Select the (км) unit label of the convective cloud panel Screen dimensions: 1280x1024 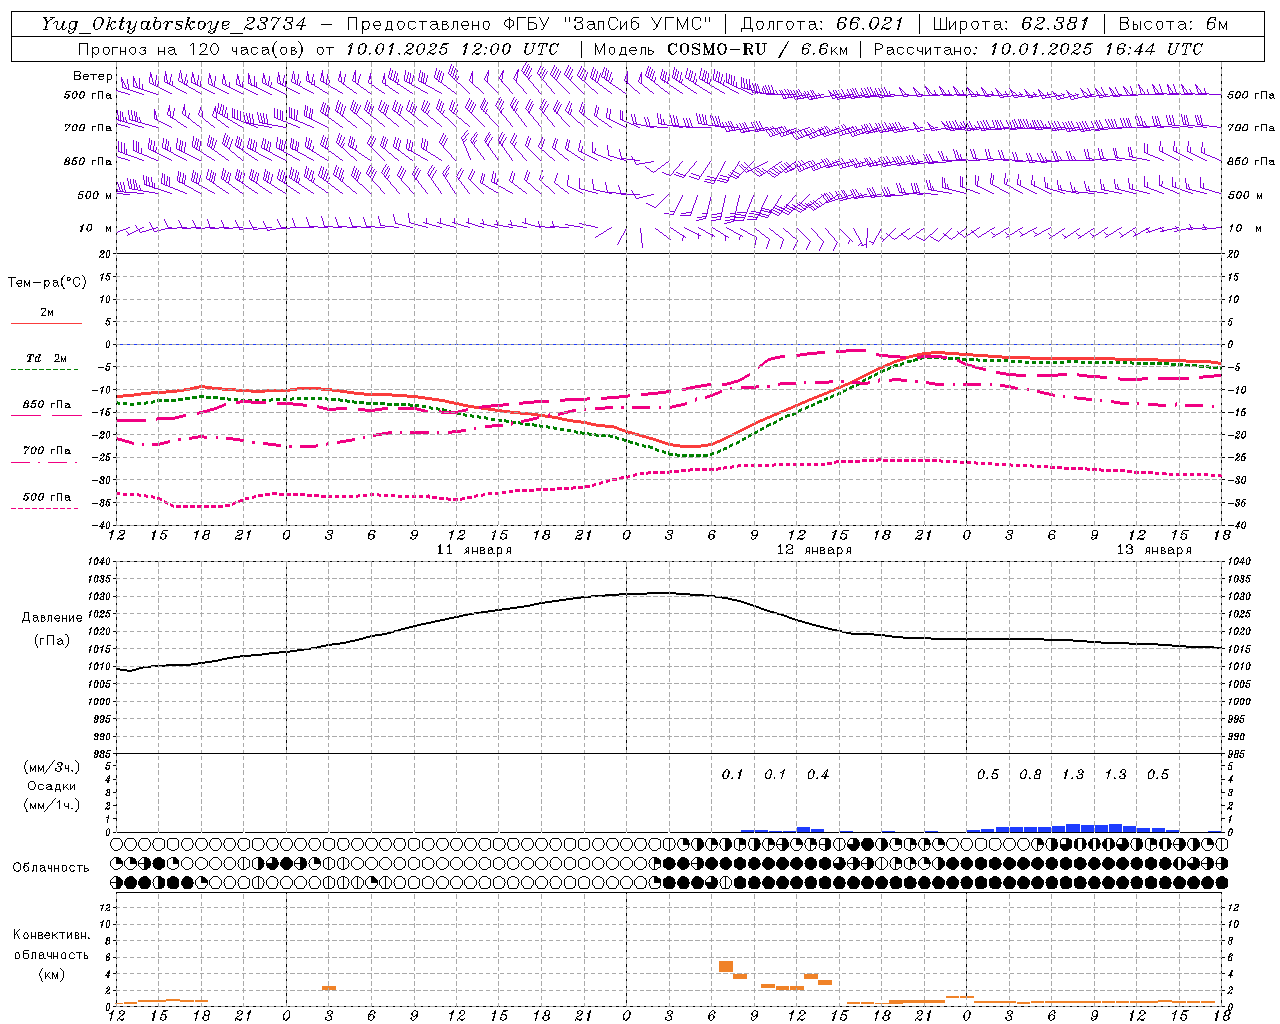[51, 974]
